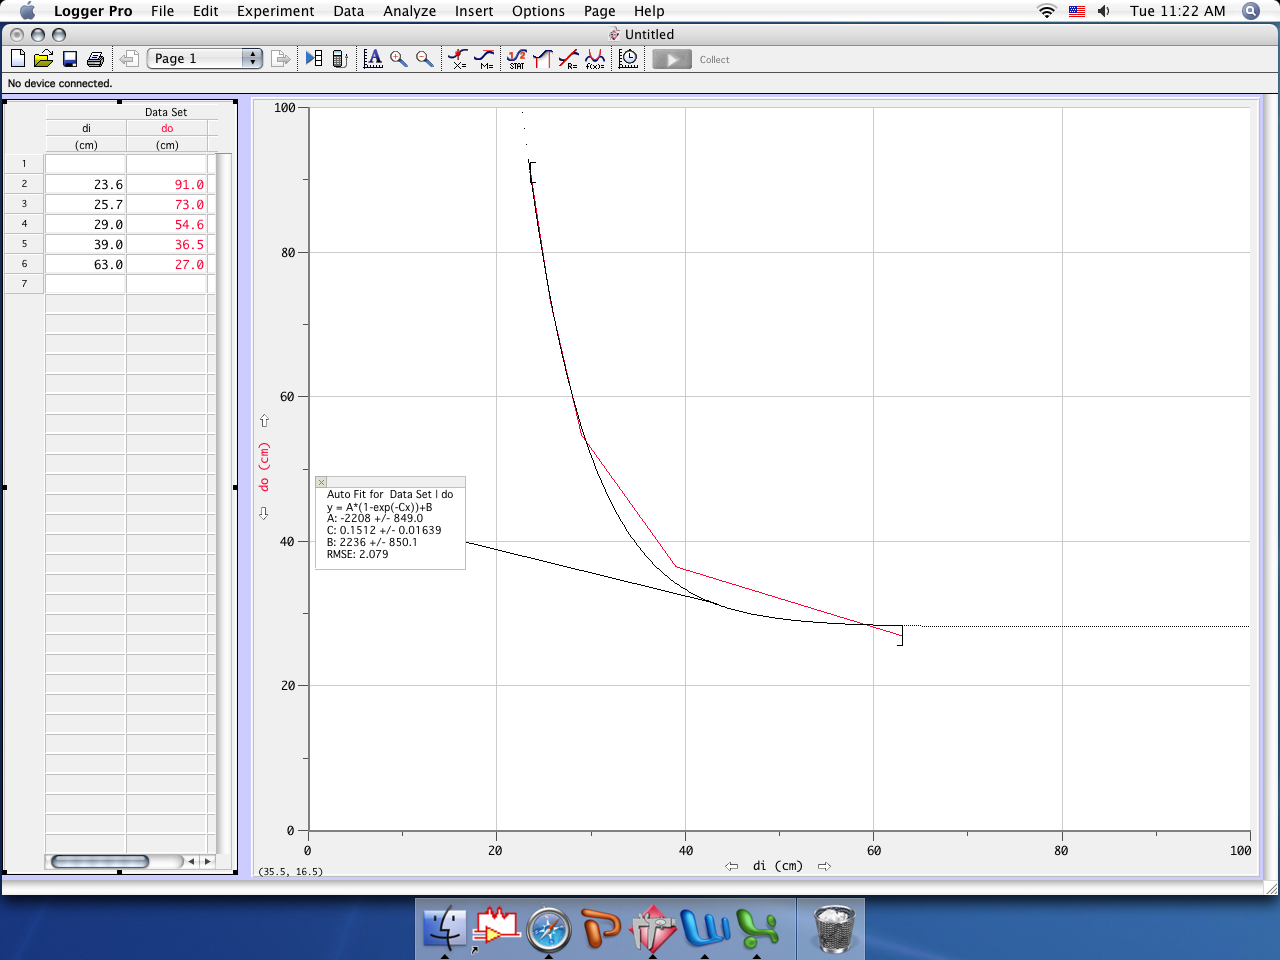Click the green Collect play button
1280x960 pixels.
pos(672,59)
